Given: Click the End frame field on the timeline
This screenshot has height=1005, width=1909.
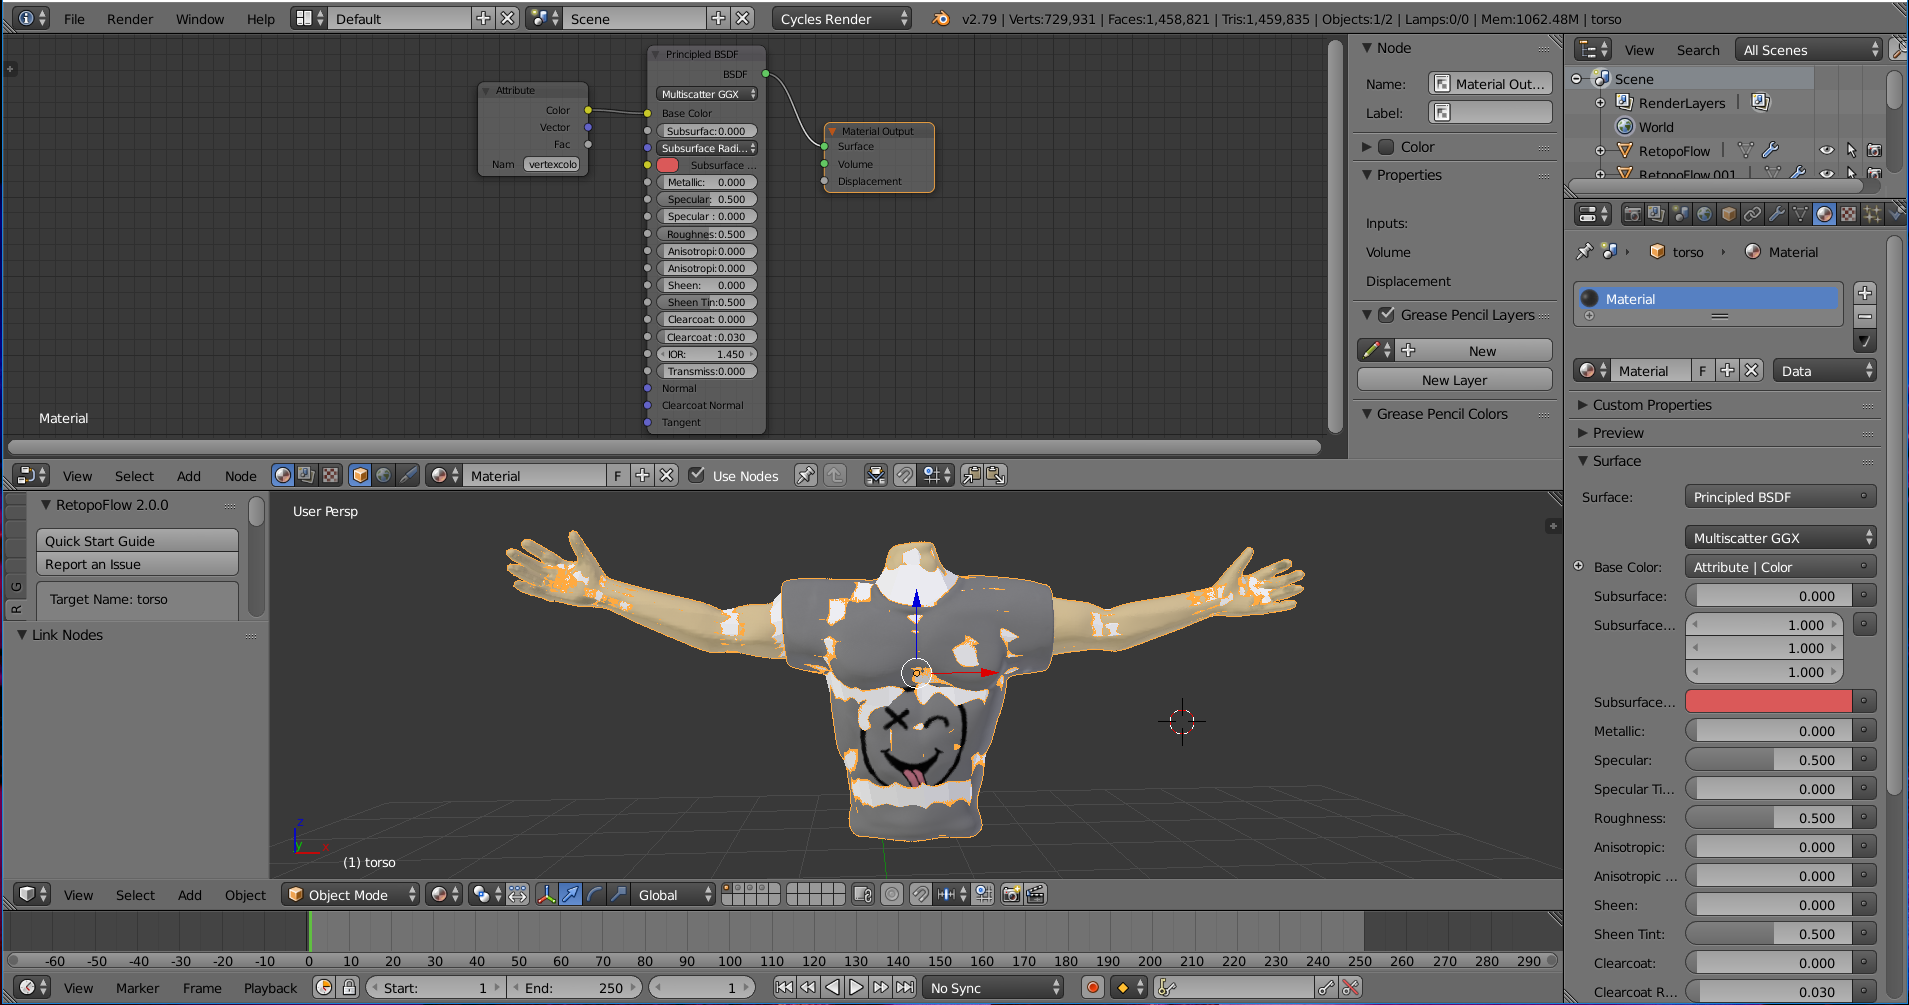Looking at the screenshot, I should (575, 987).
